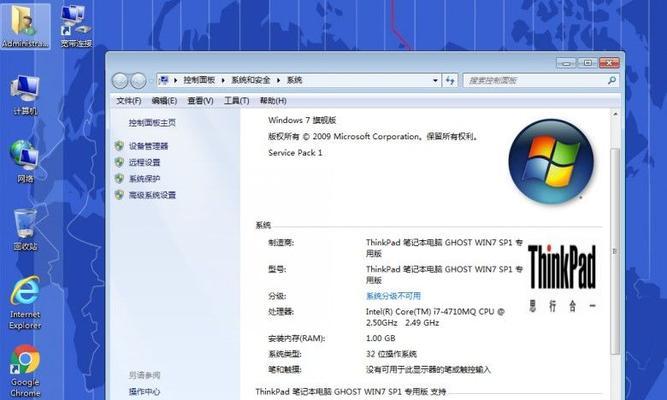Image resolution: width=667 pixels, height=400 pixels.
Task: Click the Windows 7 logo image
Action: [551, 161]
